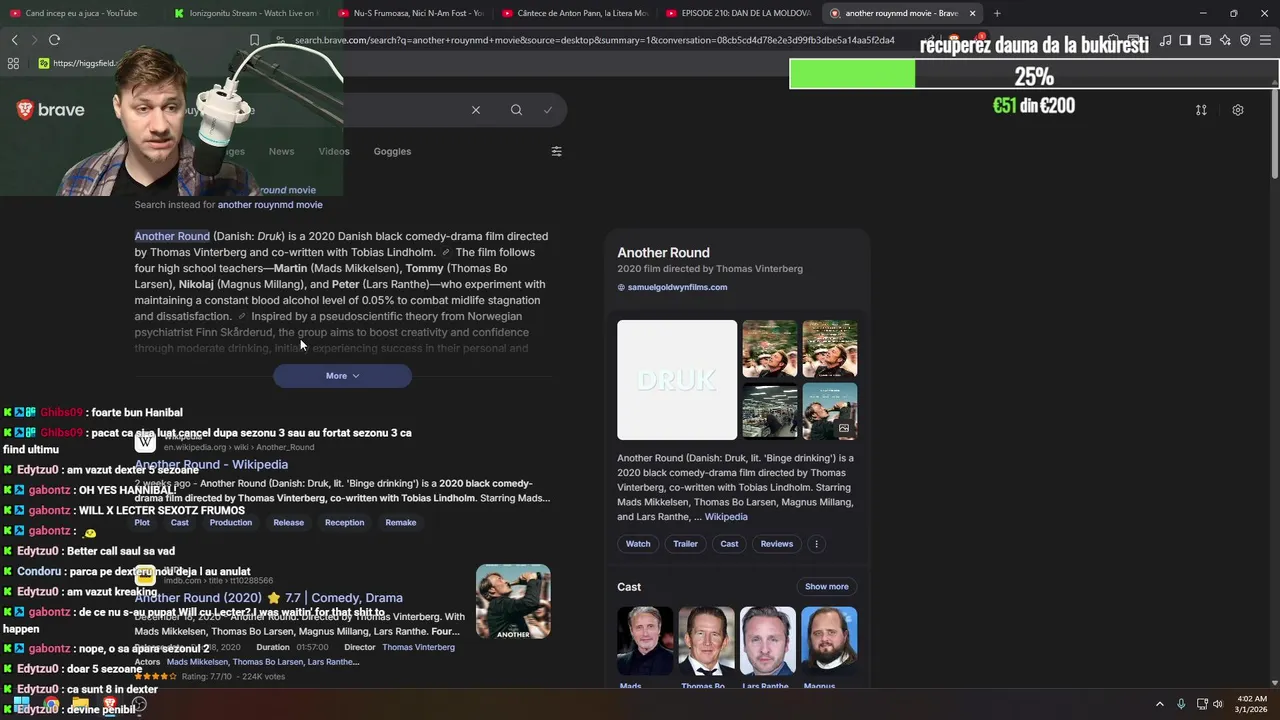Open File Explorer from the taskbar
This screenshot has width=1280, height=720.
[80, 704]
